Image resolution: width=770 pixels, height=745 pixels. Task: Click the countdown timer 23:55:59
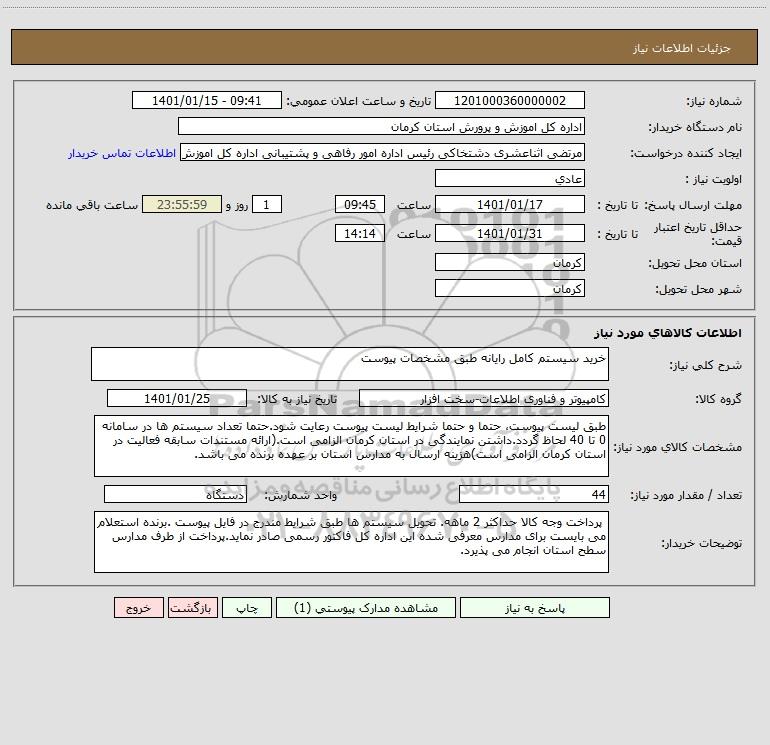tap(182, 204)
